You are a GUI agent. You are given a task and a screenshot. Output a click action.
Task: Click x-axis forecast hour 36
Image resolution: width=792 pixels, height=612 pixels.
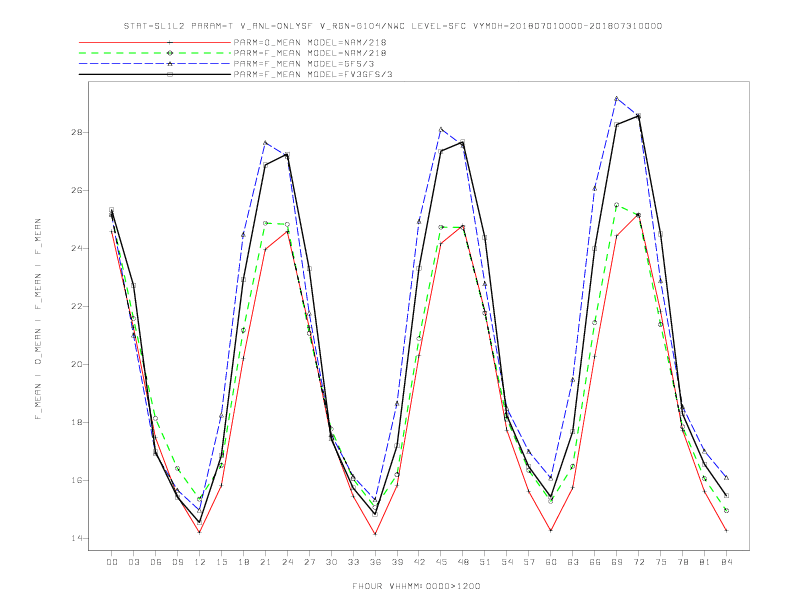click(375, 562)
